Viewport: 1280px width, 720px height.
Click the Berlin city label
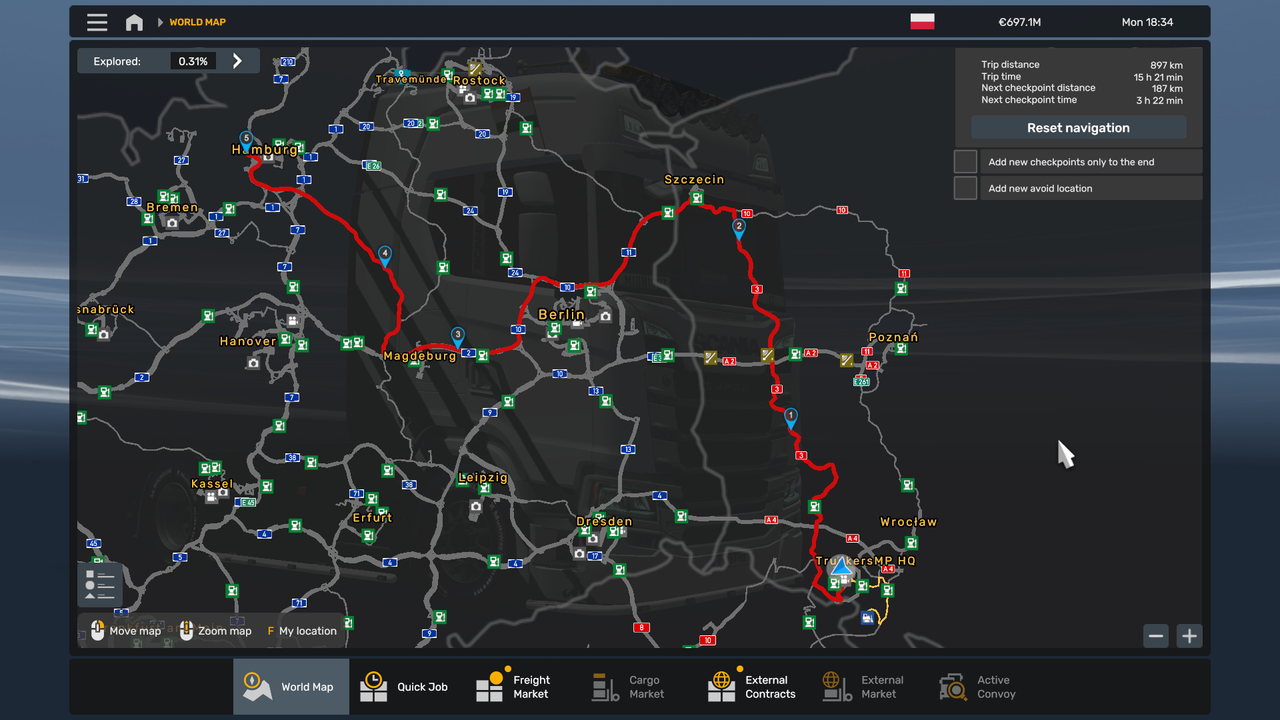[561, 314]
